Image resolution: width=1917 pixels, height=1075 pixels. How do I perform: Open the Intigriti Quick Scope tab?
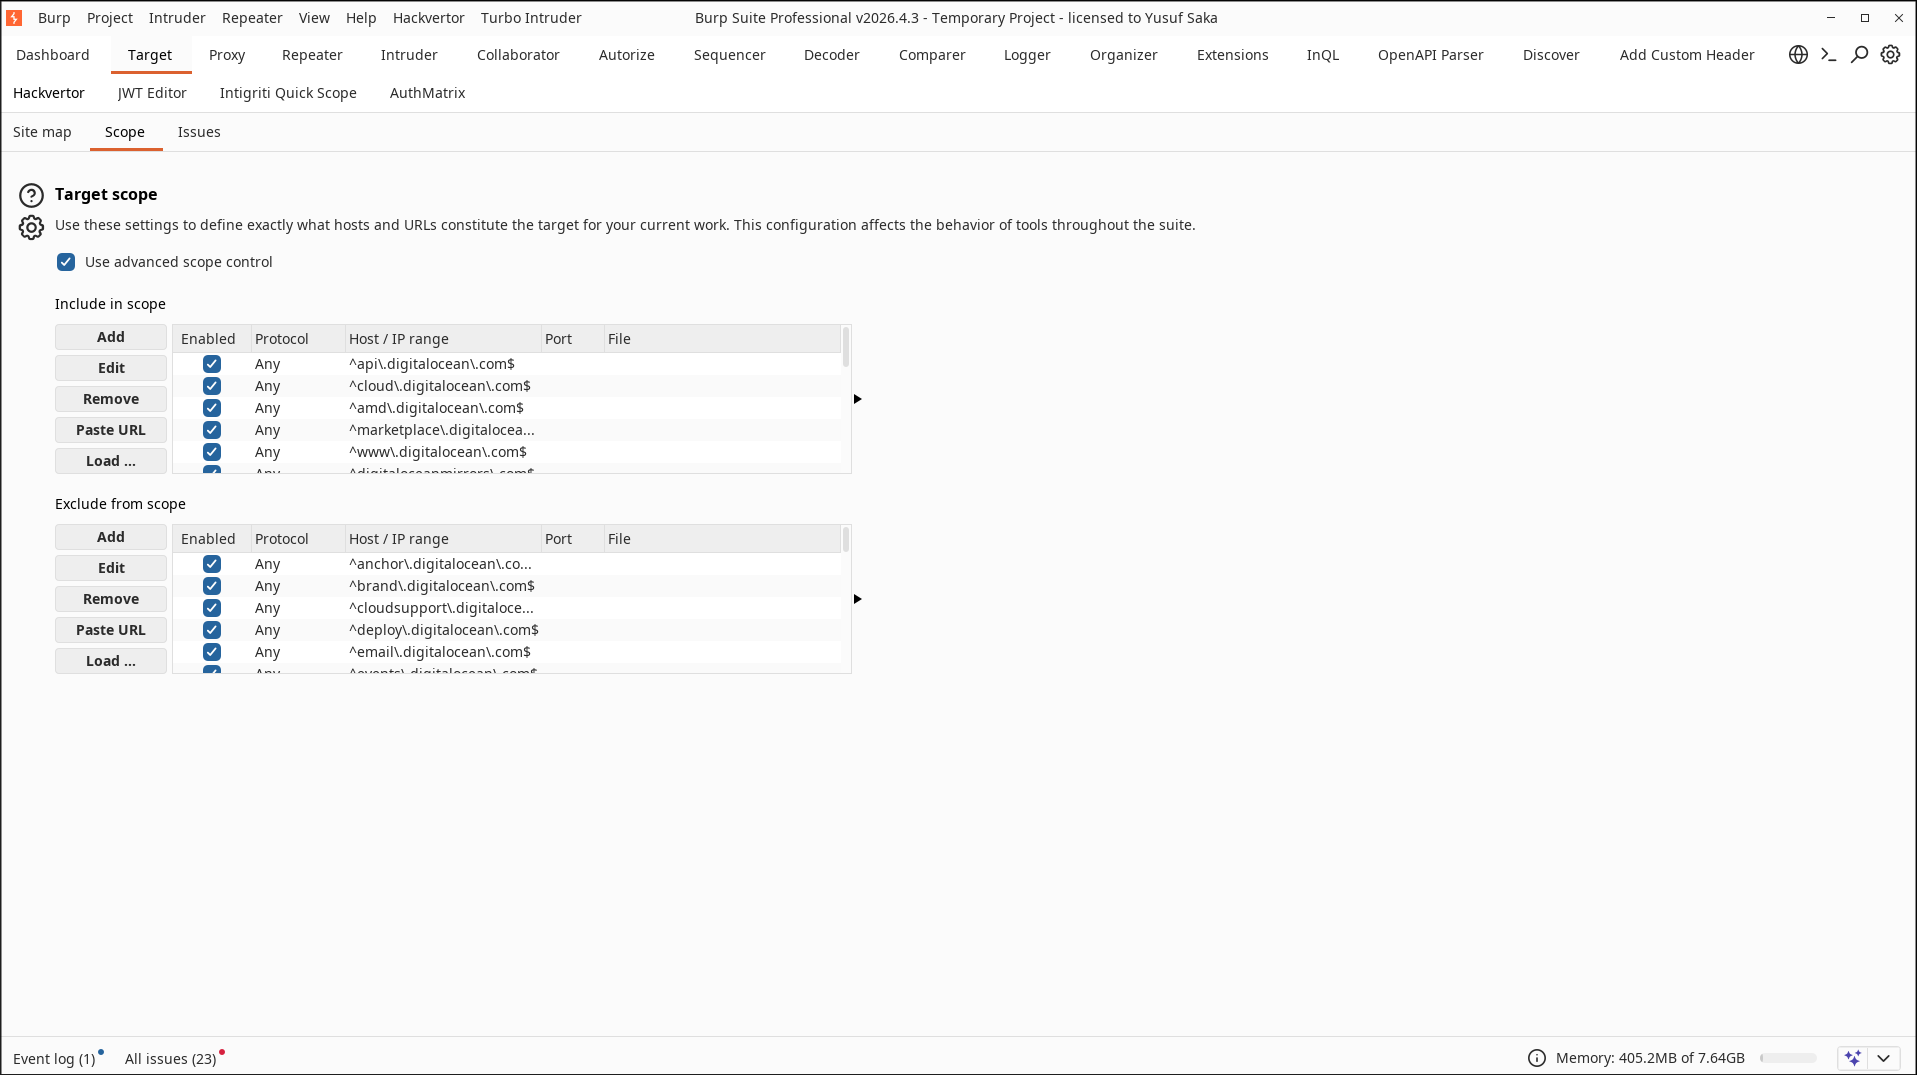coord(288,93)
